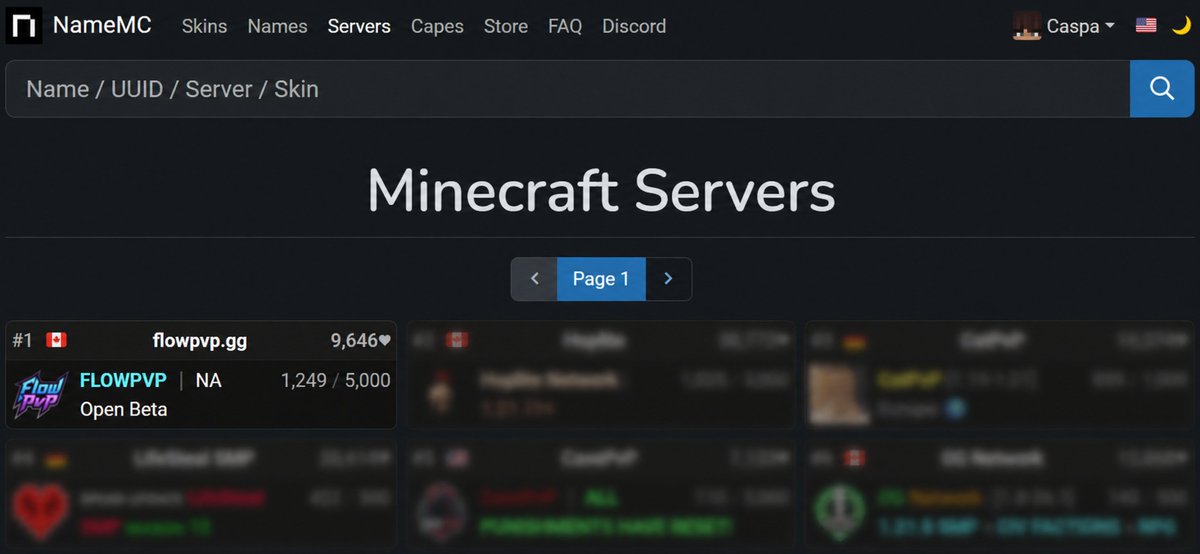This screenshot has width=1200, height=554.
Task: Open the Capes section
Action: (437, 26)
